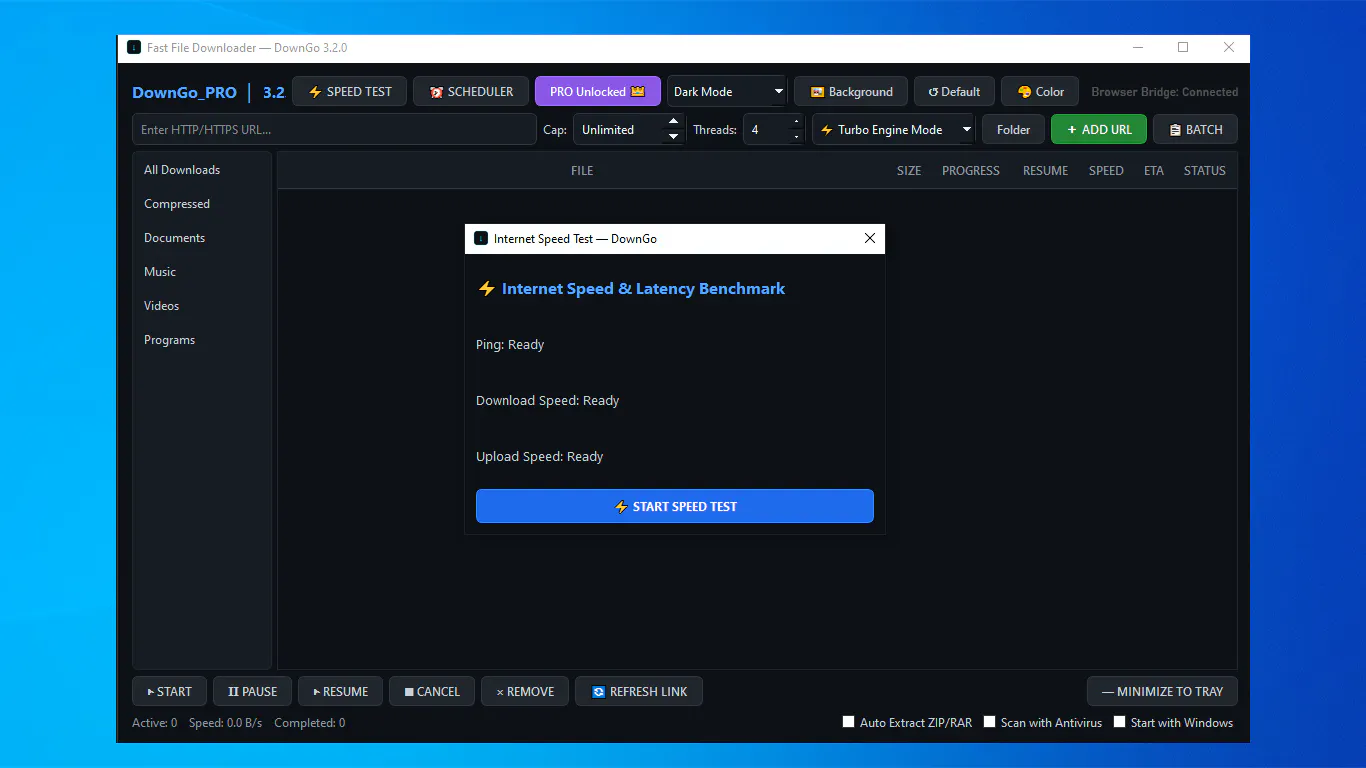Screen dimensions: 1366x768
Task: Click the REFRESH LINK button
Action: [639, 691]
